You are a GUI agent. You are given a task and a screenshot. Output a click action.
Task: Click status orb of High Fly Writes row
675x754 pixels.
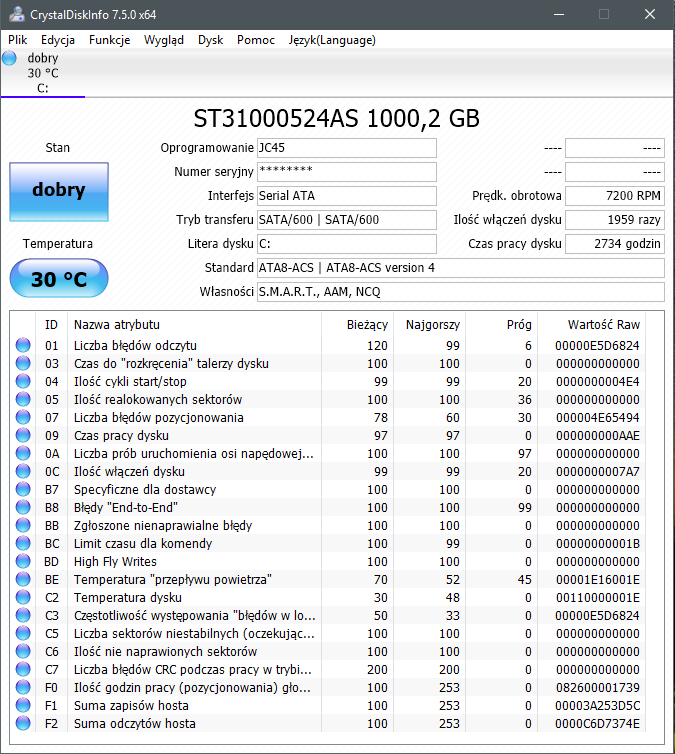(23, 561)
